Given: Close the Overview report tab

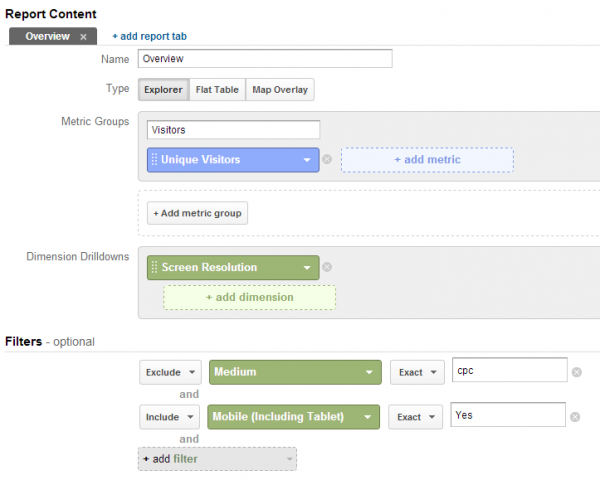Looking at the screenshot, I should 84,36.
